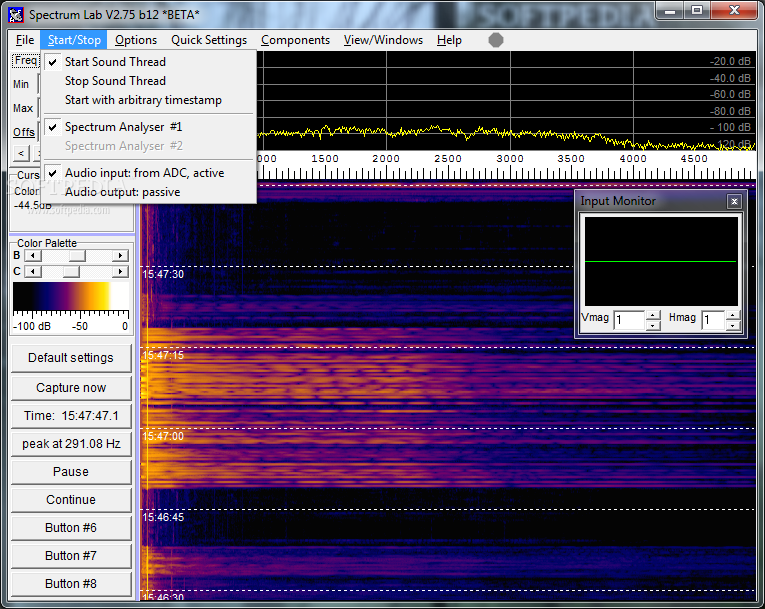Click the Continue button
Viewport: 765px width, 609px height.
tap(71, 500)
